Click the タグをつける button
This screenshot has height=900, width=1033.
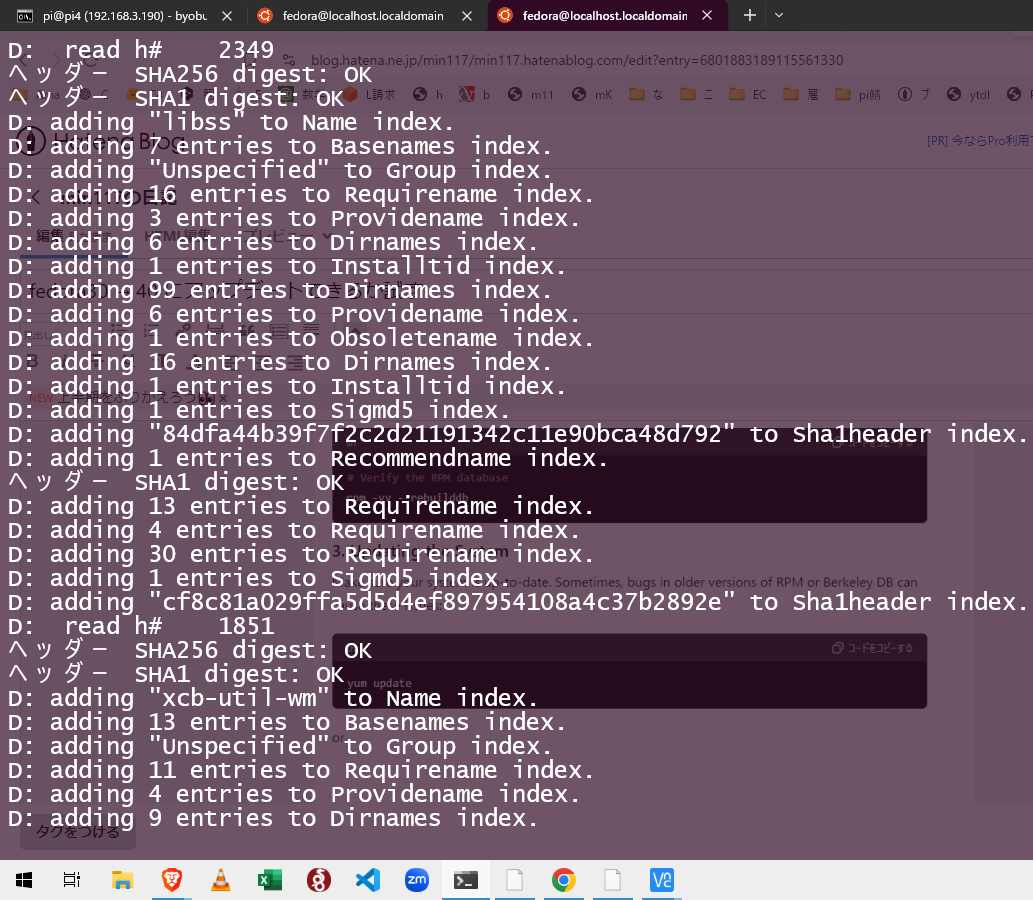pyautogui.click(x=77, y=832)
